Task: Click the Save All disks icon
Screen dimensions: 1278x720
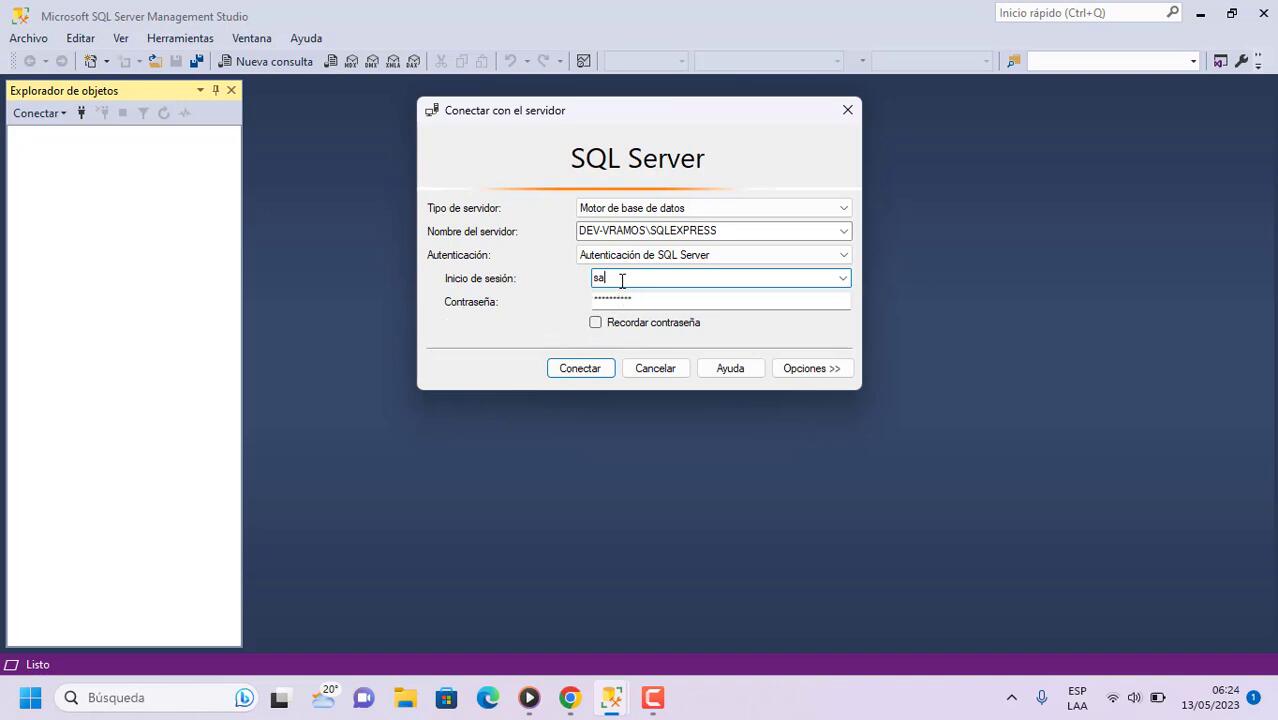Action: coord(196,61)
